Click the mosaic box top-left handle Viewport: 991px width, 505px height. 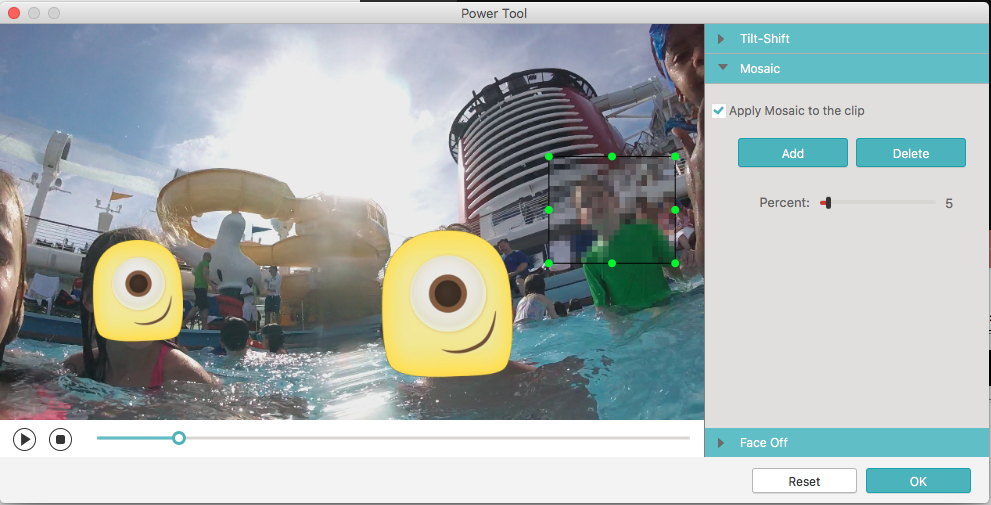549,156
